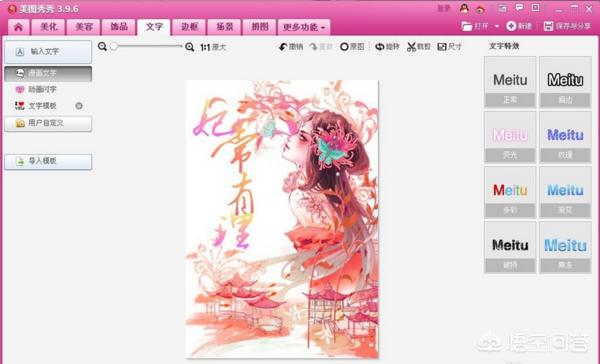Screen dimensions: 600x364
Task: Open the 文字模板 sidebar item
Action: (x=42, y=106)
